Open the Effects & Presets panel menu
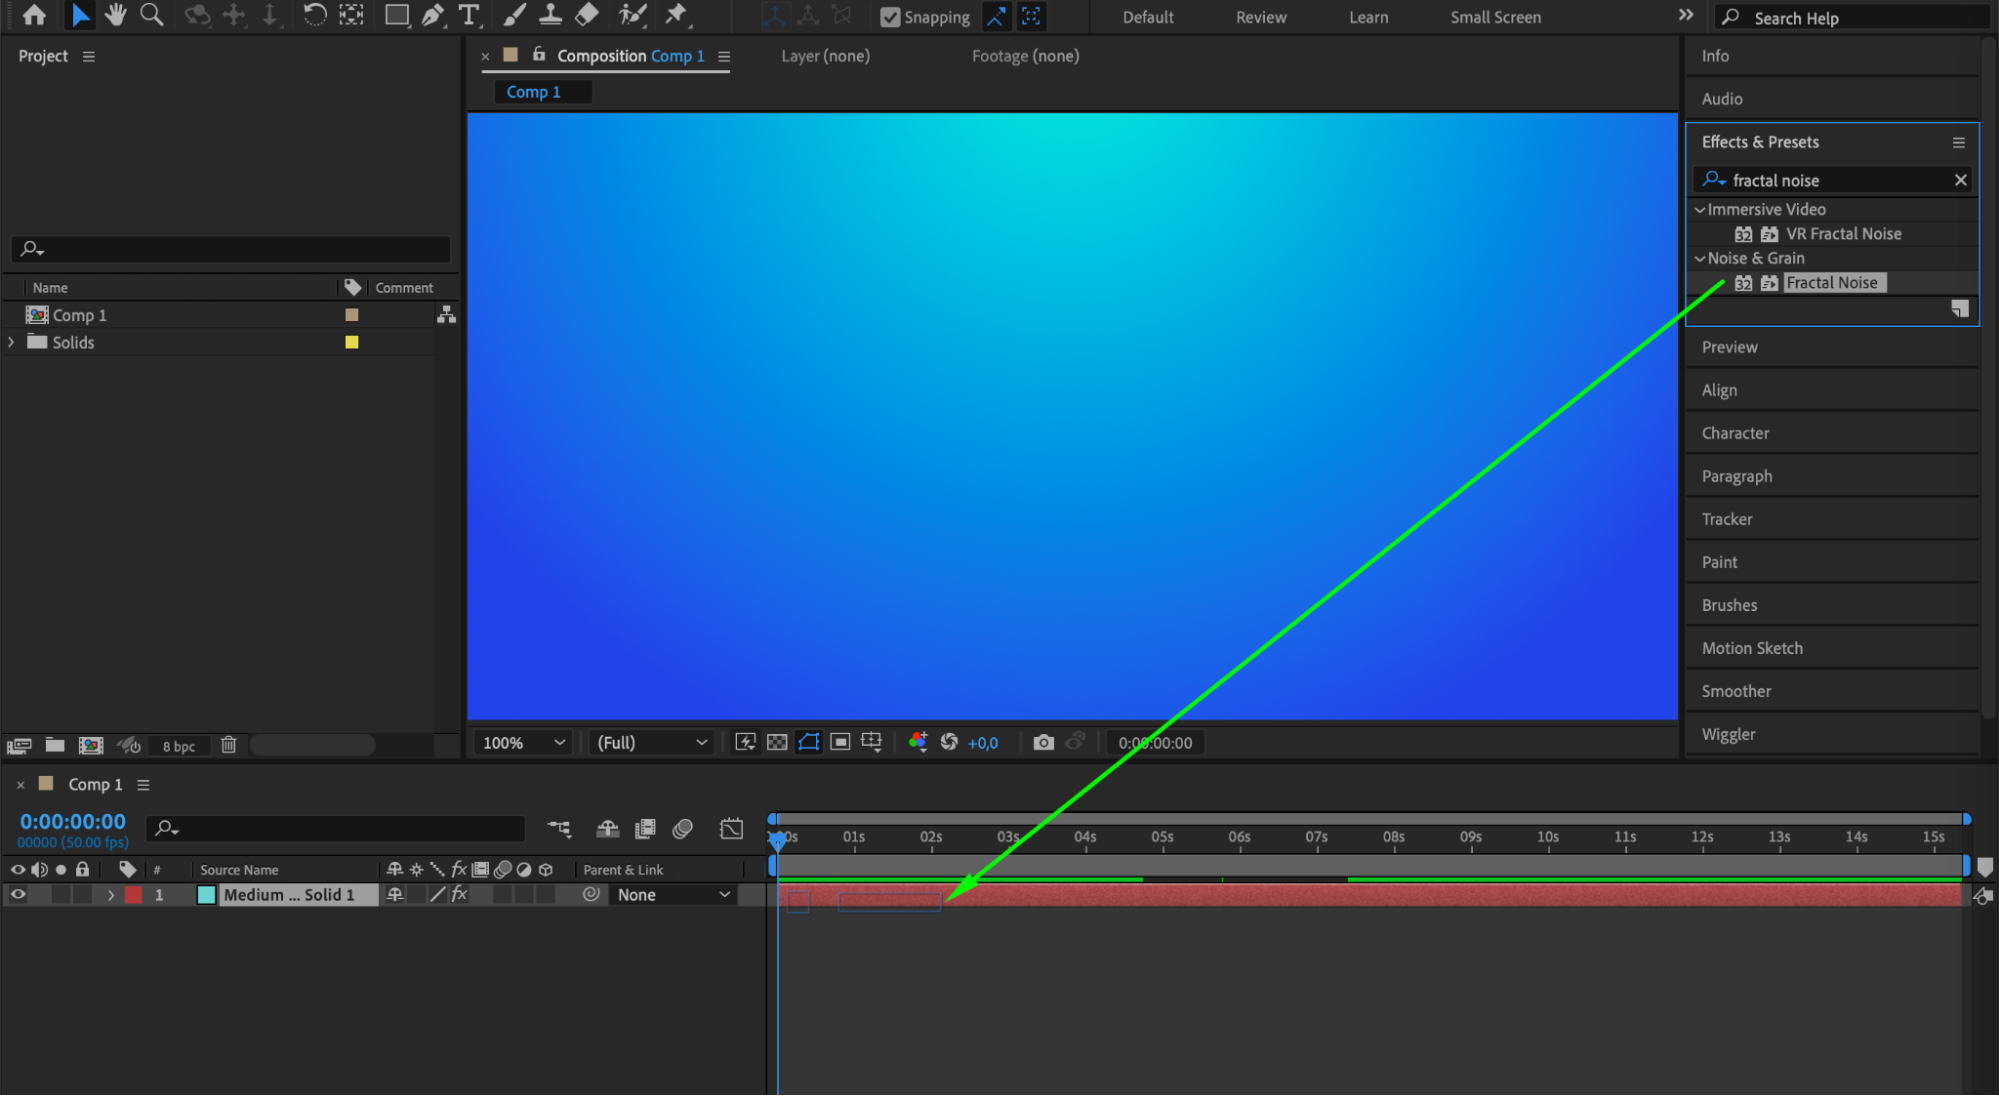This screenshot has height=1096, width=1999. coord(1958,142)
